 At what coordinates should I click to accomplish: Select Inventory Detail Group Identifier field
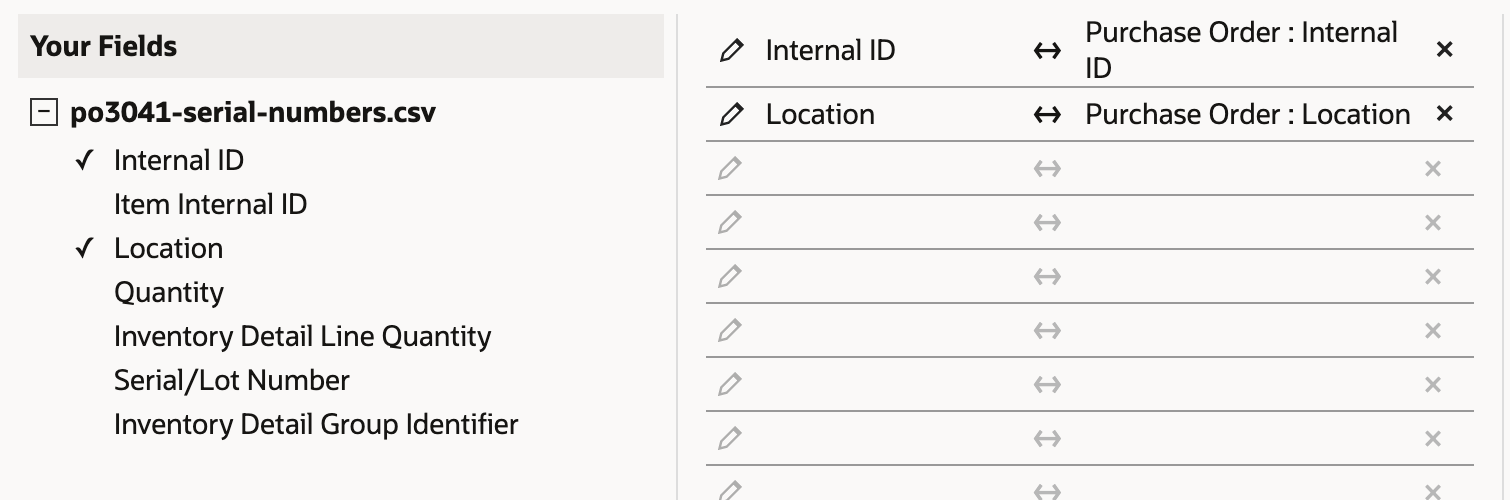point(316,424)
